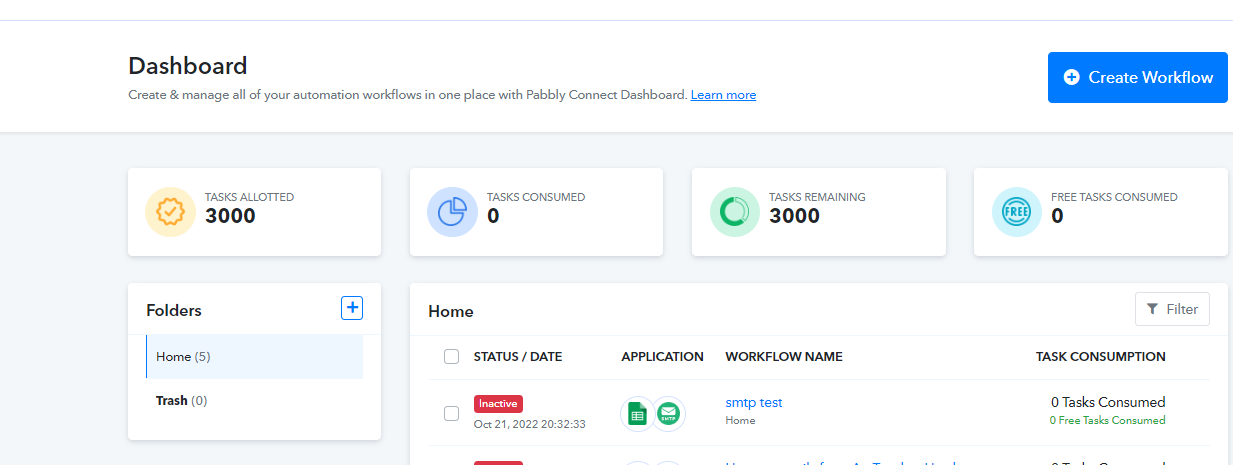1233x465 pixels.
Task: Click the Inactive status badge for smtp test
Action: pyautogui.click(x=498, y=404)
